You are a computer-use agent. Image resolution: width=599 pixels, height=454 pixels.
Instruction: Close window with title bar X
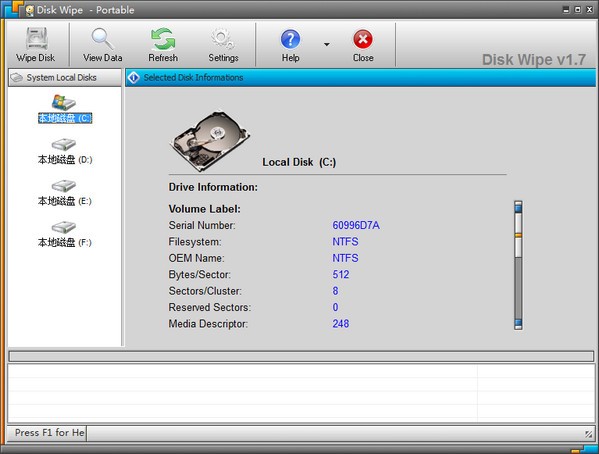coord(589,10)
